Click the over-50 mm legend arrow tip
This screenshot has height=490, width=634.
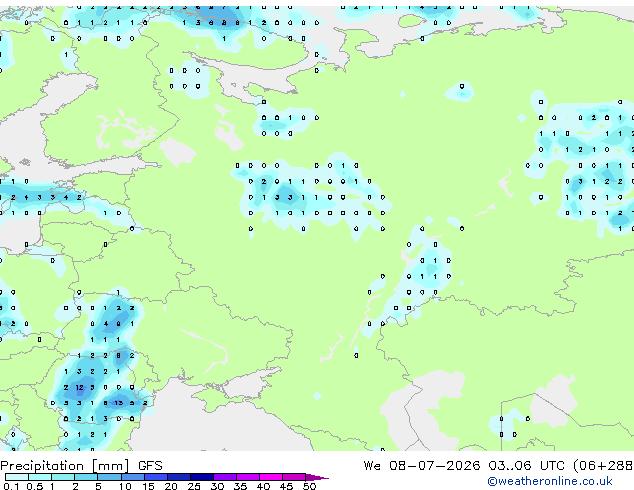[x=317, y=478]
